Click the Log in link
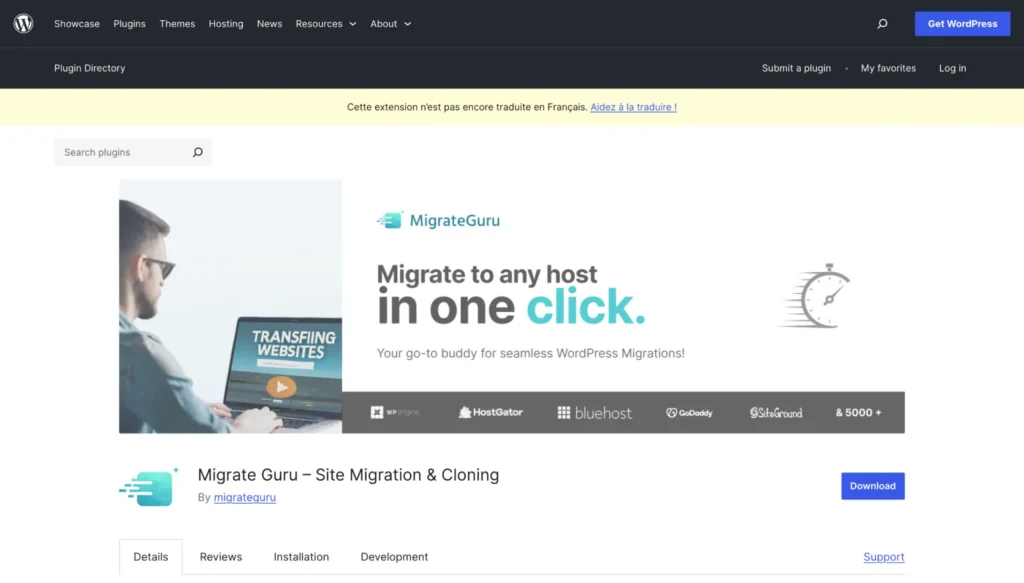Viewport: 1024px width, 583px height. coord(952,68)
